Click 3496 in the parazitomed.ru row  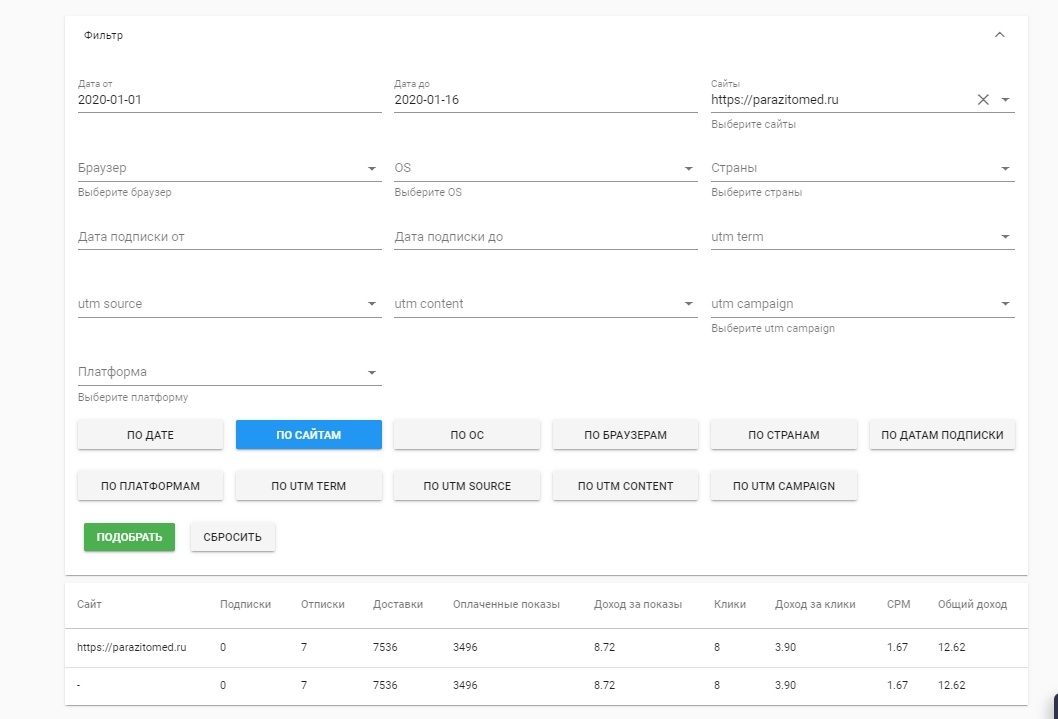point(465,647)
